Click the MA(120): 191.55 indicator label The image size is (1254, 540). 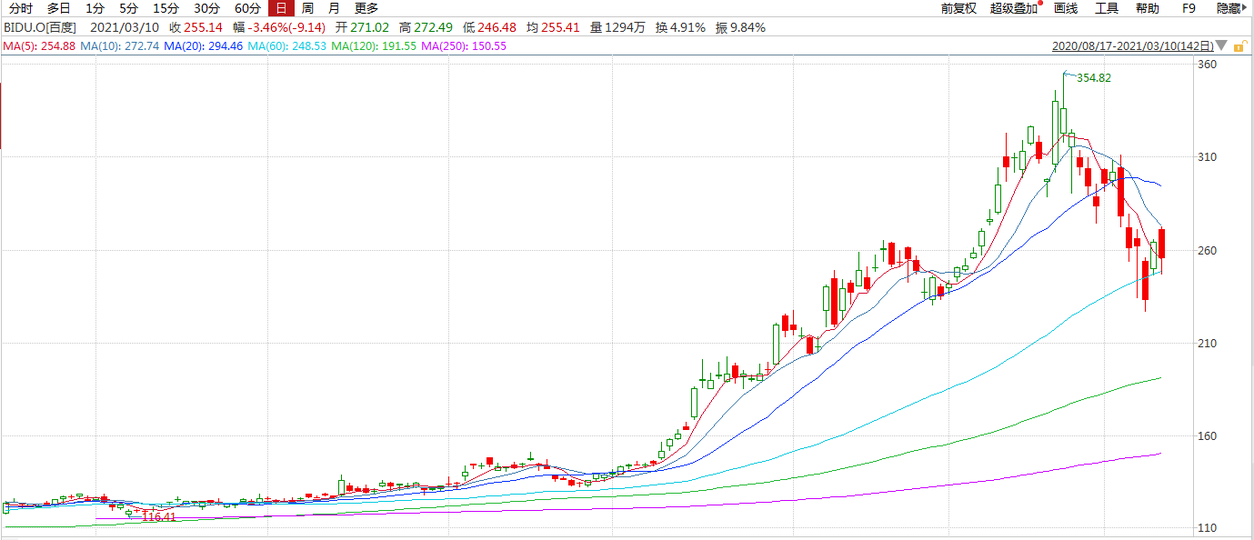click(x=375, y=46)
